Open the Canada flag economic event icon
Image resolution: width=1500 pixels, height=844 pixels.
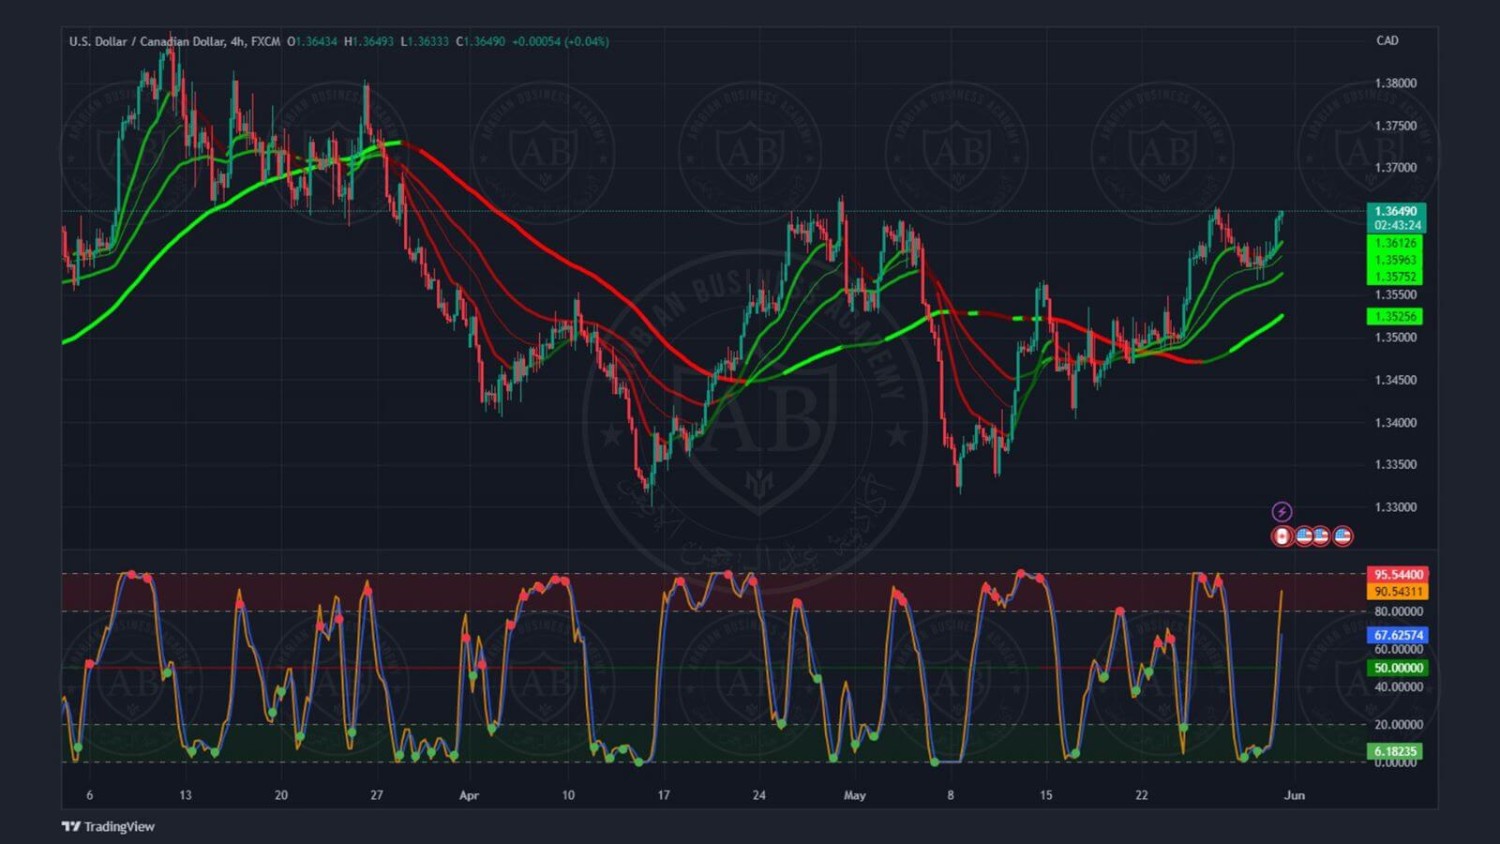point(1281,536)
